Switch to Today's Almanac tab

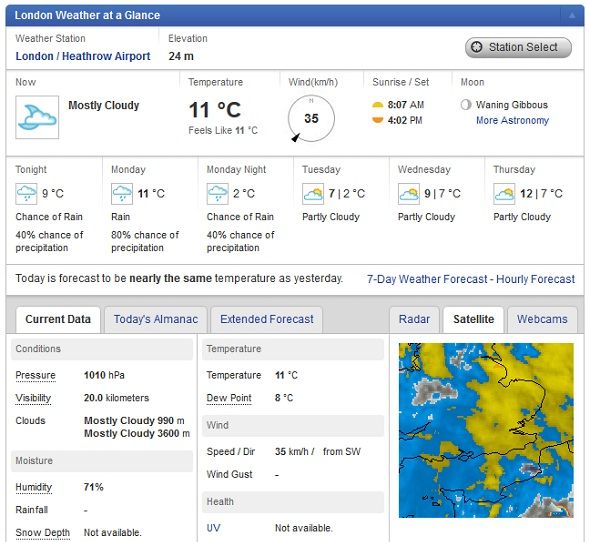click(x=156, y=320)
